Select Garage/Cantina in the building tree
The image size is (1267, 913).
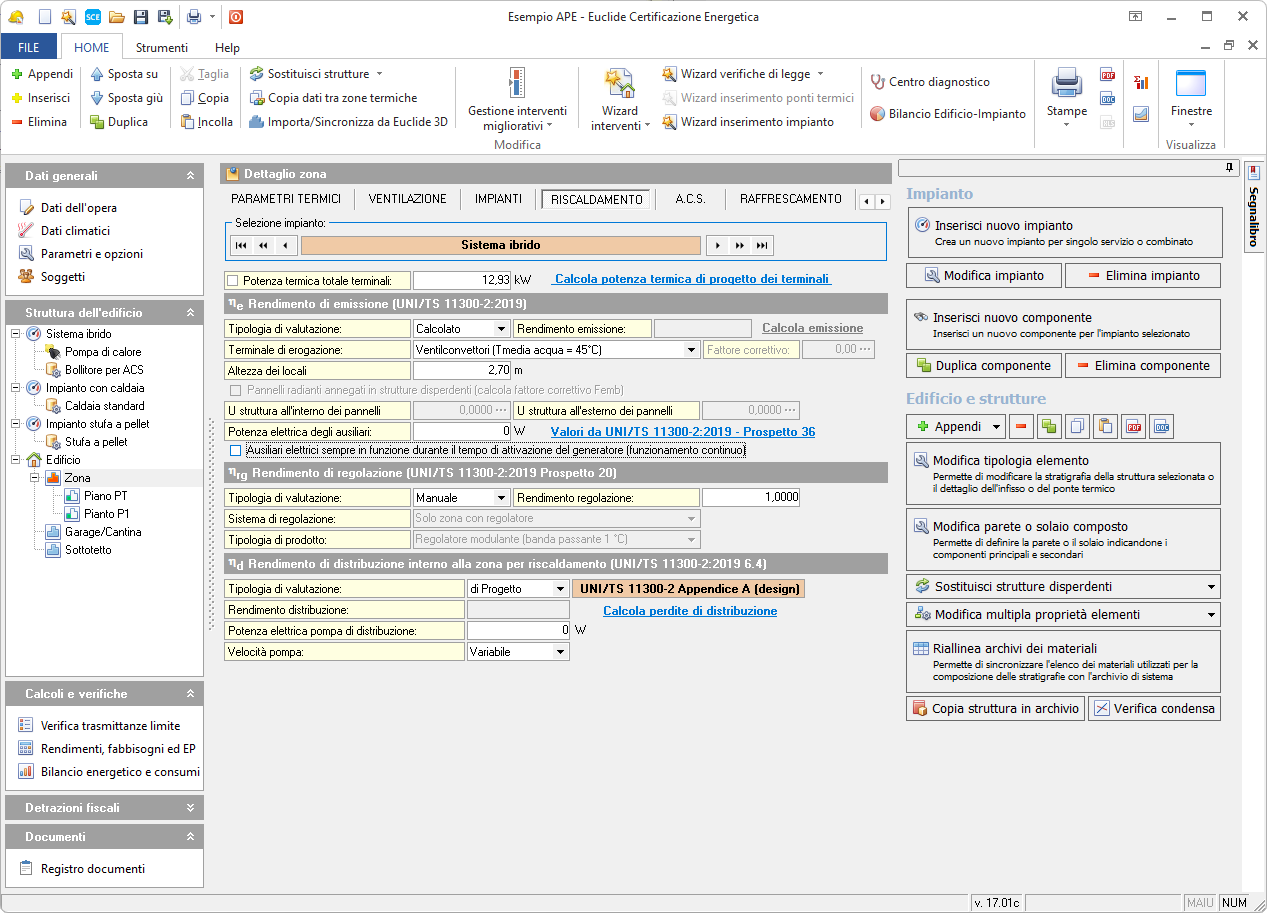pos(102,532)
